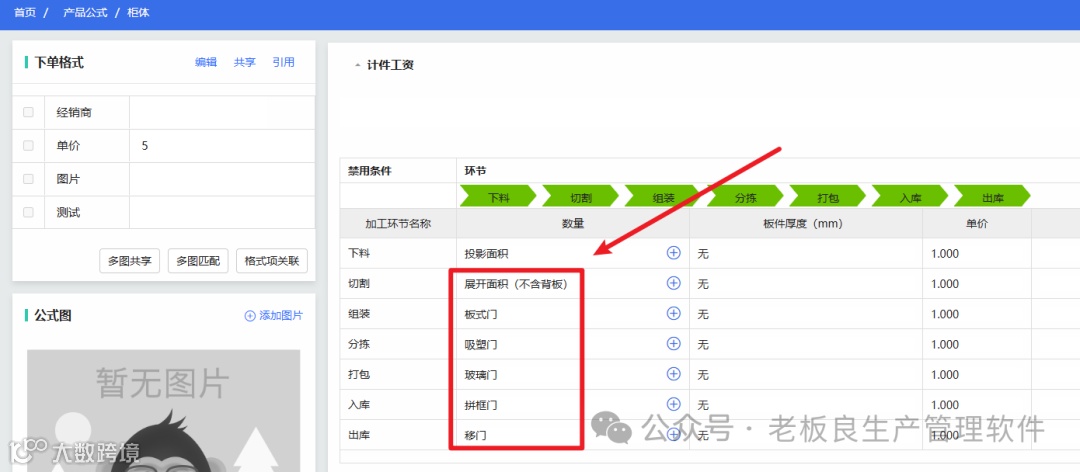The width and height of the screenshot is (1080, 472).
Task: Select the 分拣 process step arrow
Action: [x=745, y=197]
